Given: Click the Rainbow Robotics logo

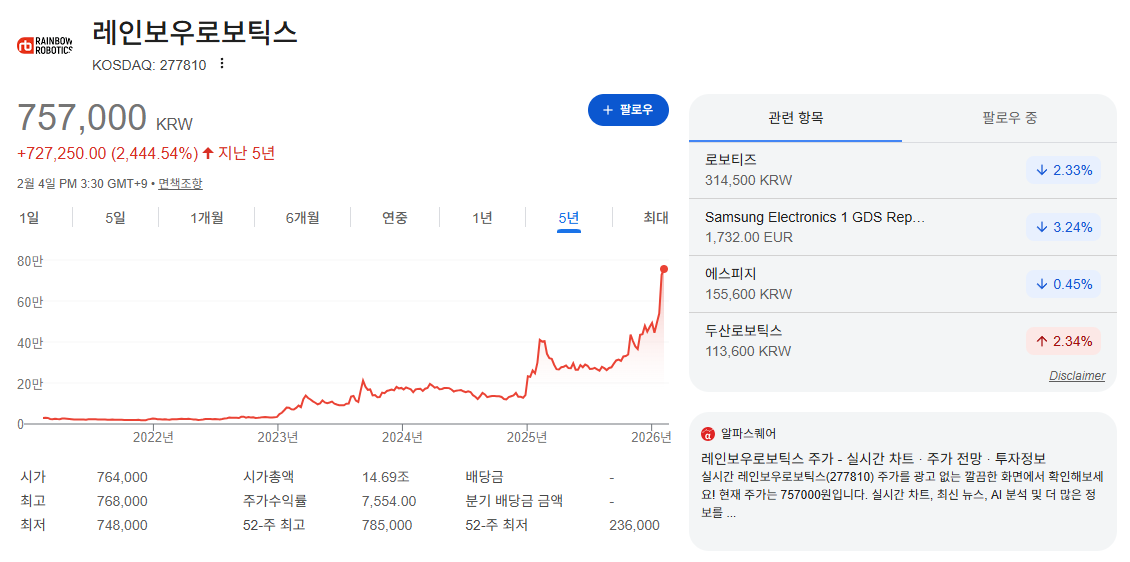Looking at the screenshot, I should (x=45, y=45).
